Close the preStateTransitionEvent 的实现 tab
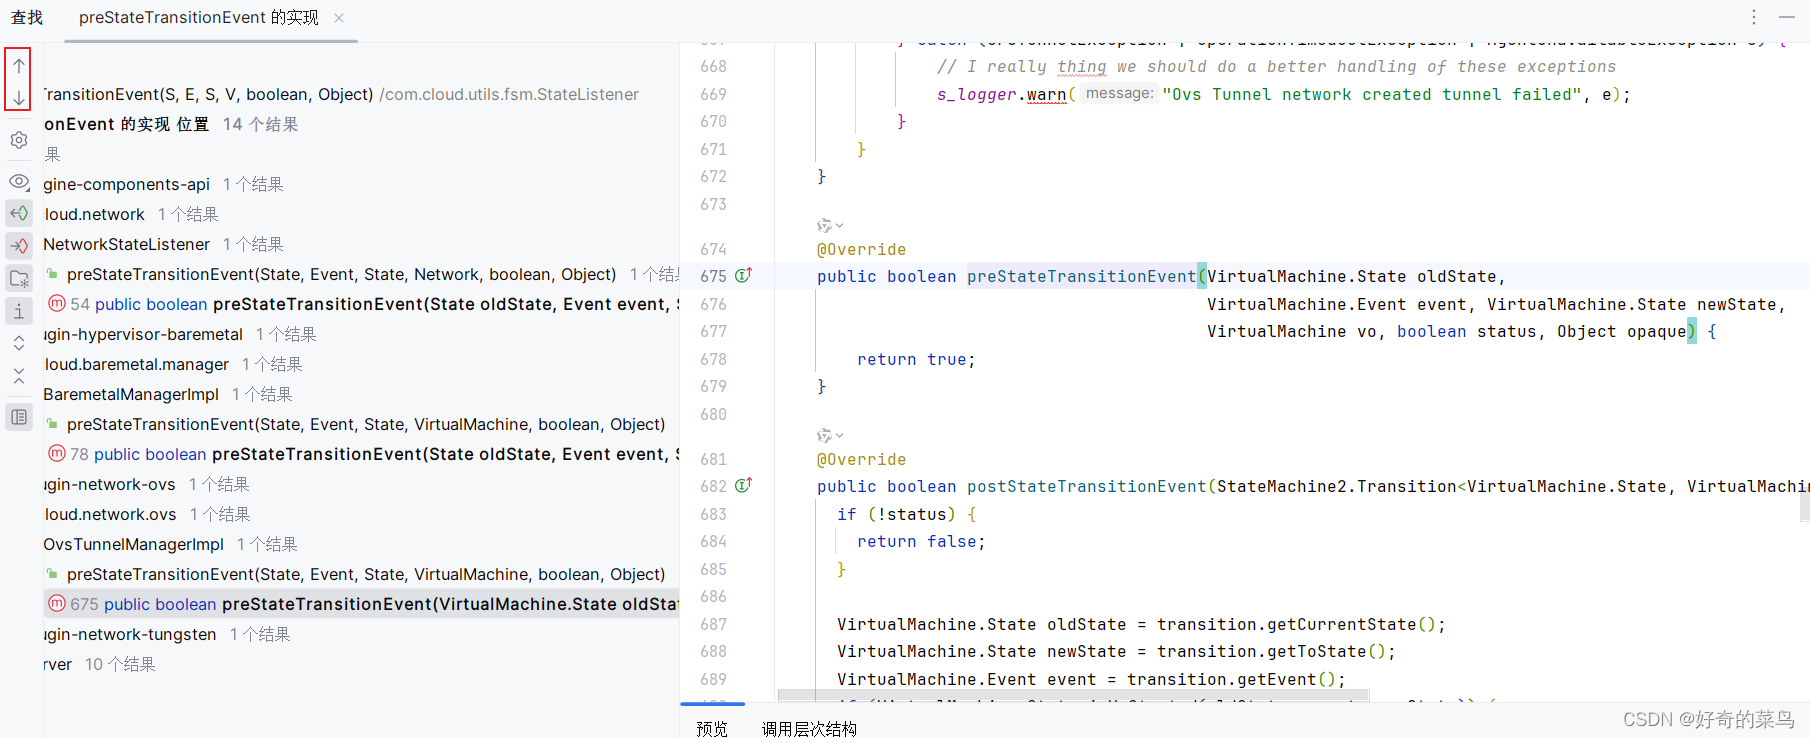The height and width of the screenshot is (738, 1810). point(339,18)
